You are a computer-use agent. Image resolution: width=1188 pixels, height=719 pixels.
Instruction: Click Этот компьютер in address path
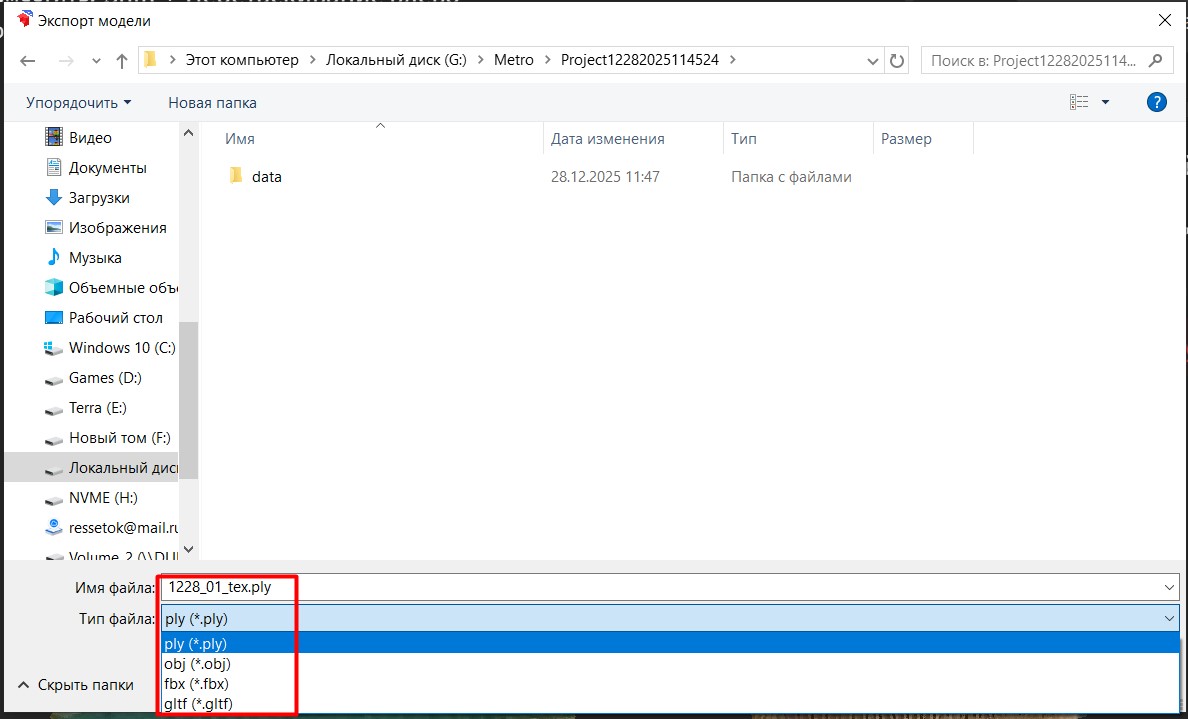pyautogui.click(x=242, y=60)
